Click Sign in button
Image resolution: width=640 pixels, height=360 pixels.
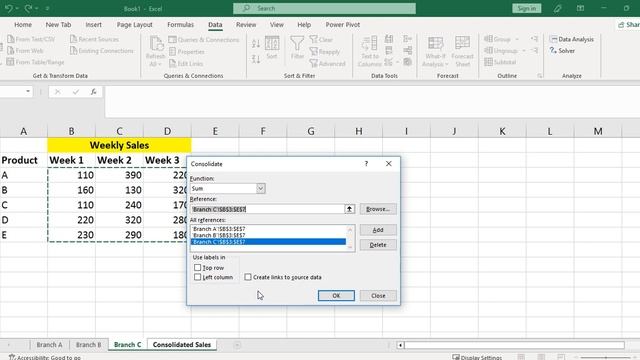[x=527, y=8]
